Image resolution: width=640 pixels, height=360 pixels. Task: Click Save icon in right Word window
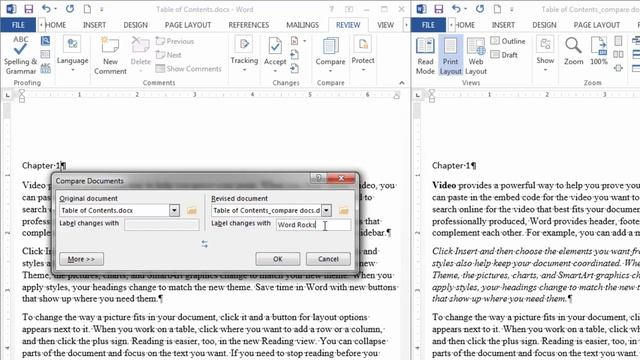point(439,9)
